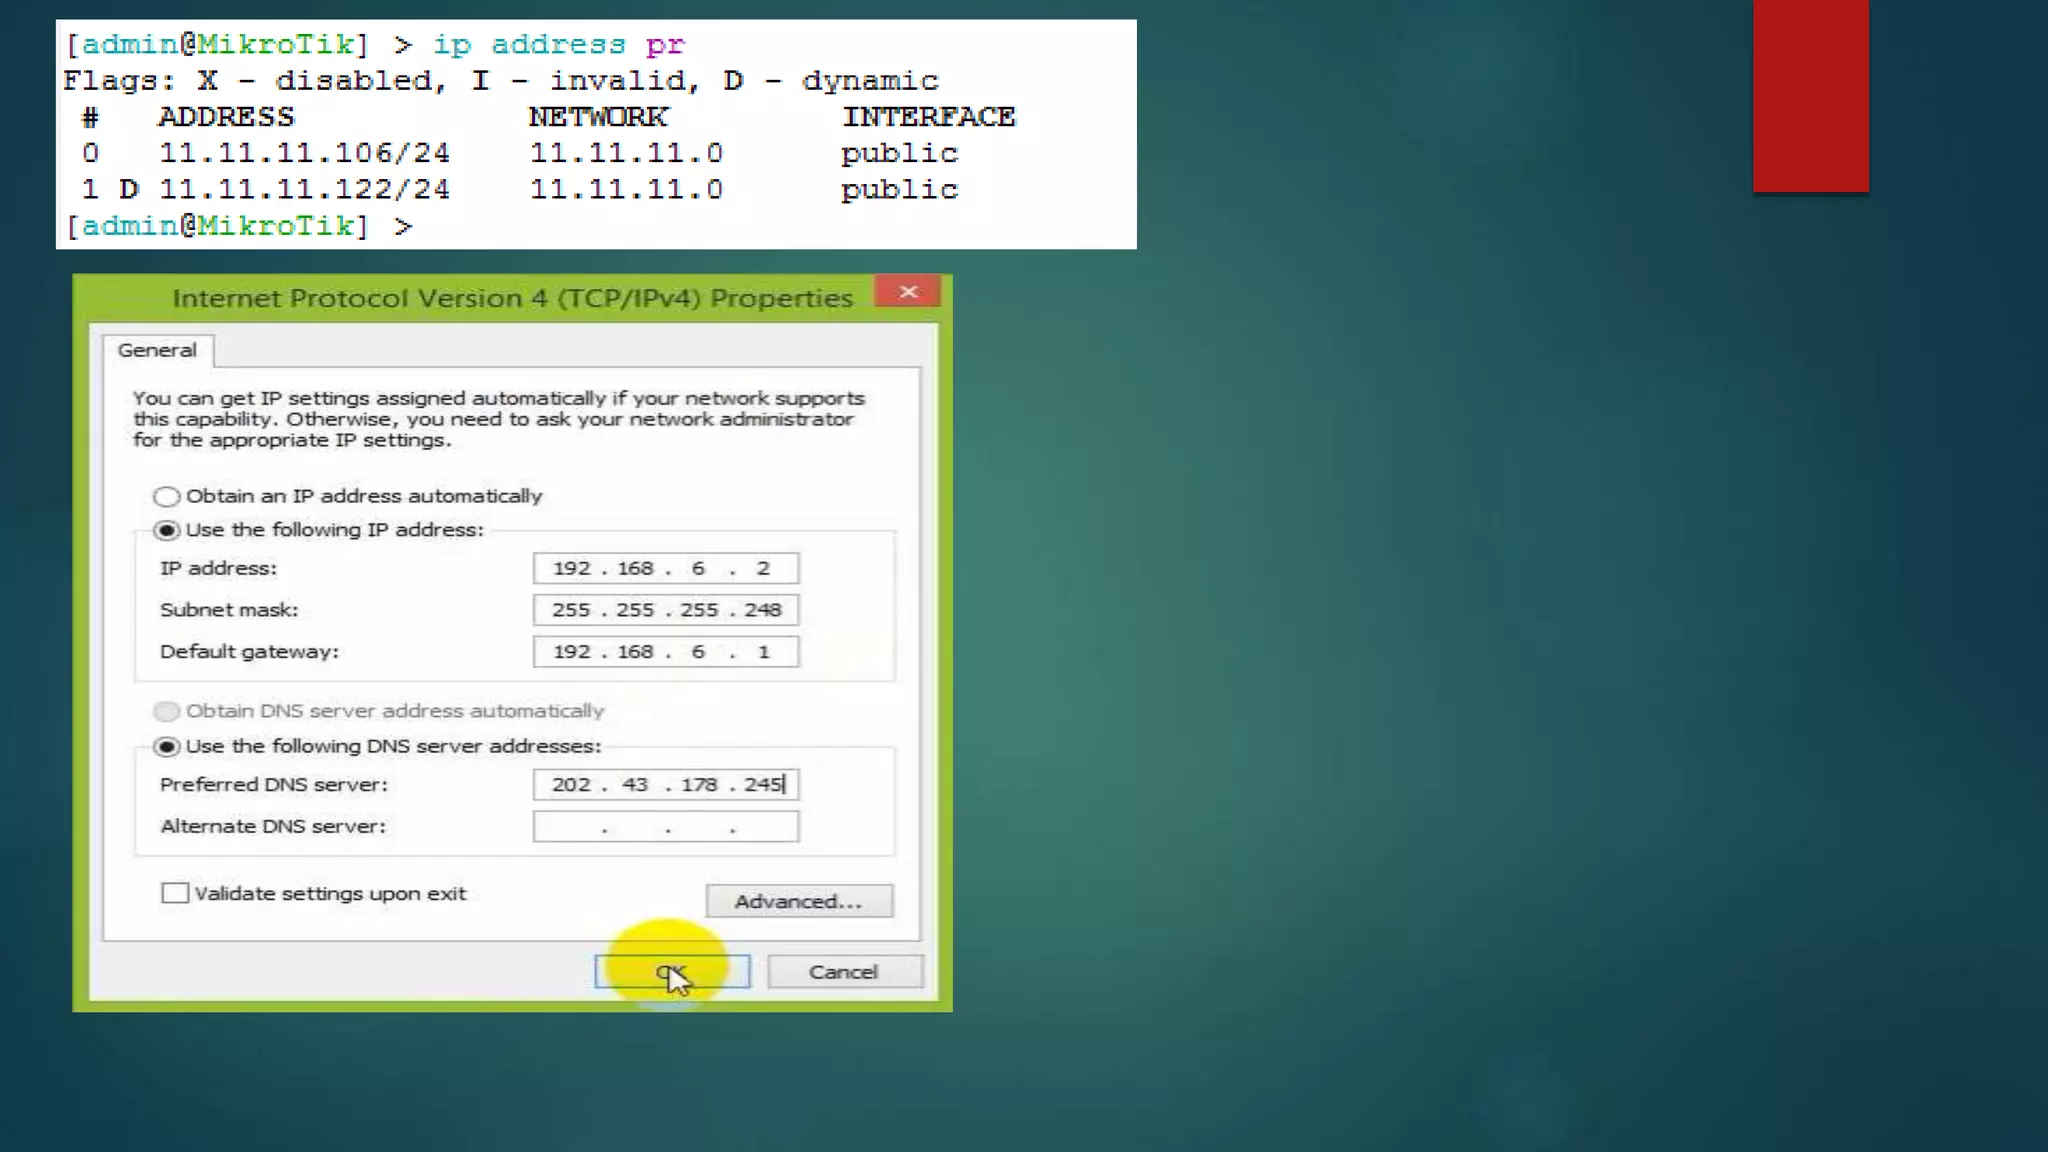Screen dimensions: 2048x1152
Task: Click into the Alternate DNS server field
Action: coord(665,827)
